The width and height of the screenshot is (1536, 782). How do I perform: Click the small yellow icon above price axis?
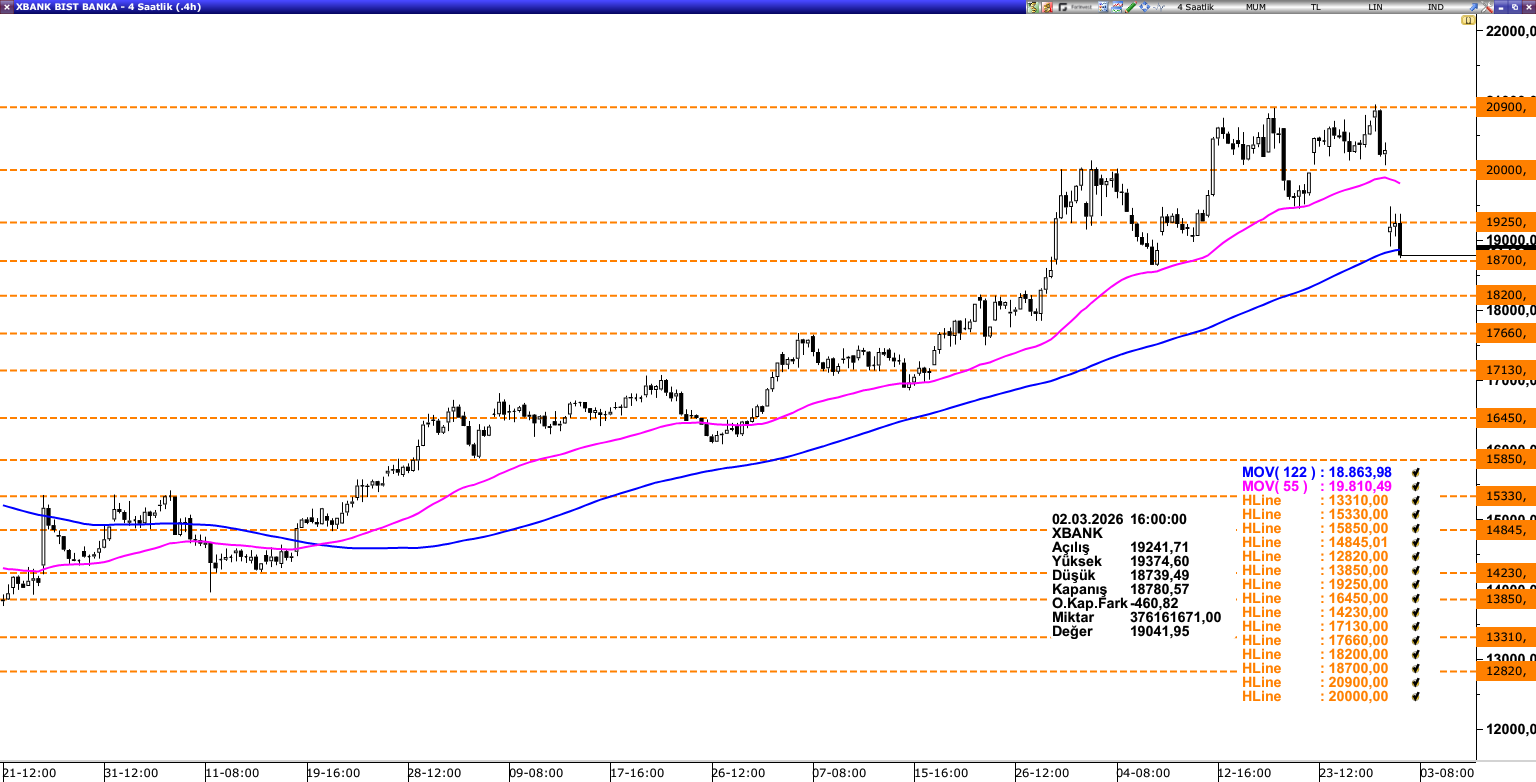[x=1479, y=21]
